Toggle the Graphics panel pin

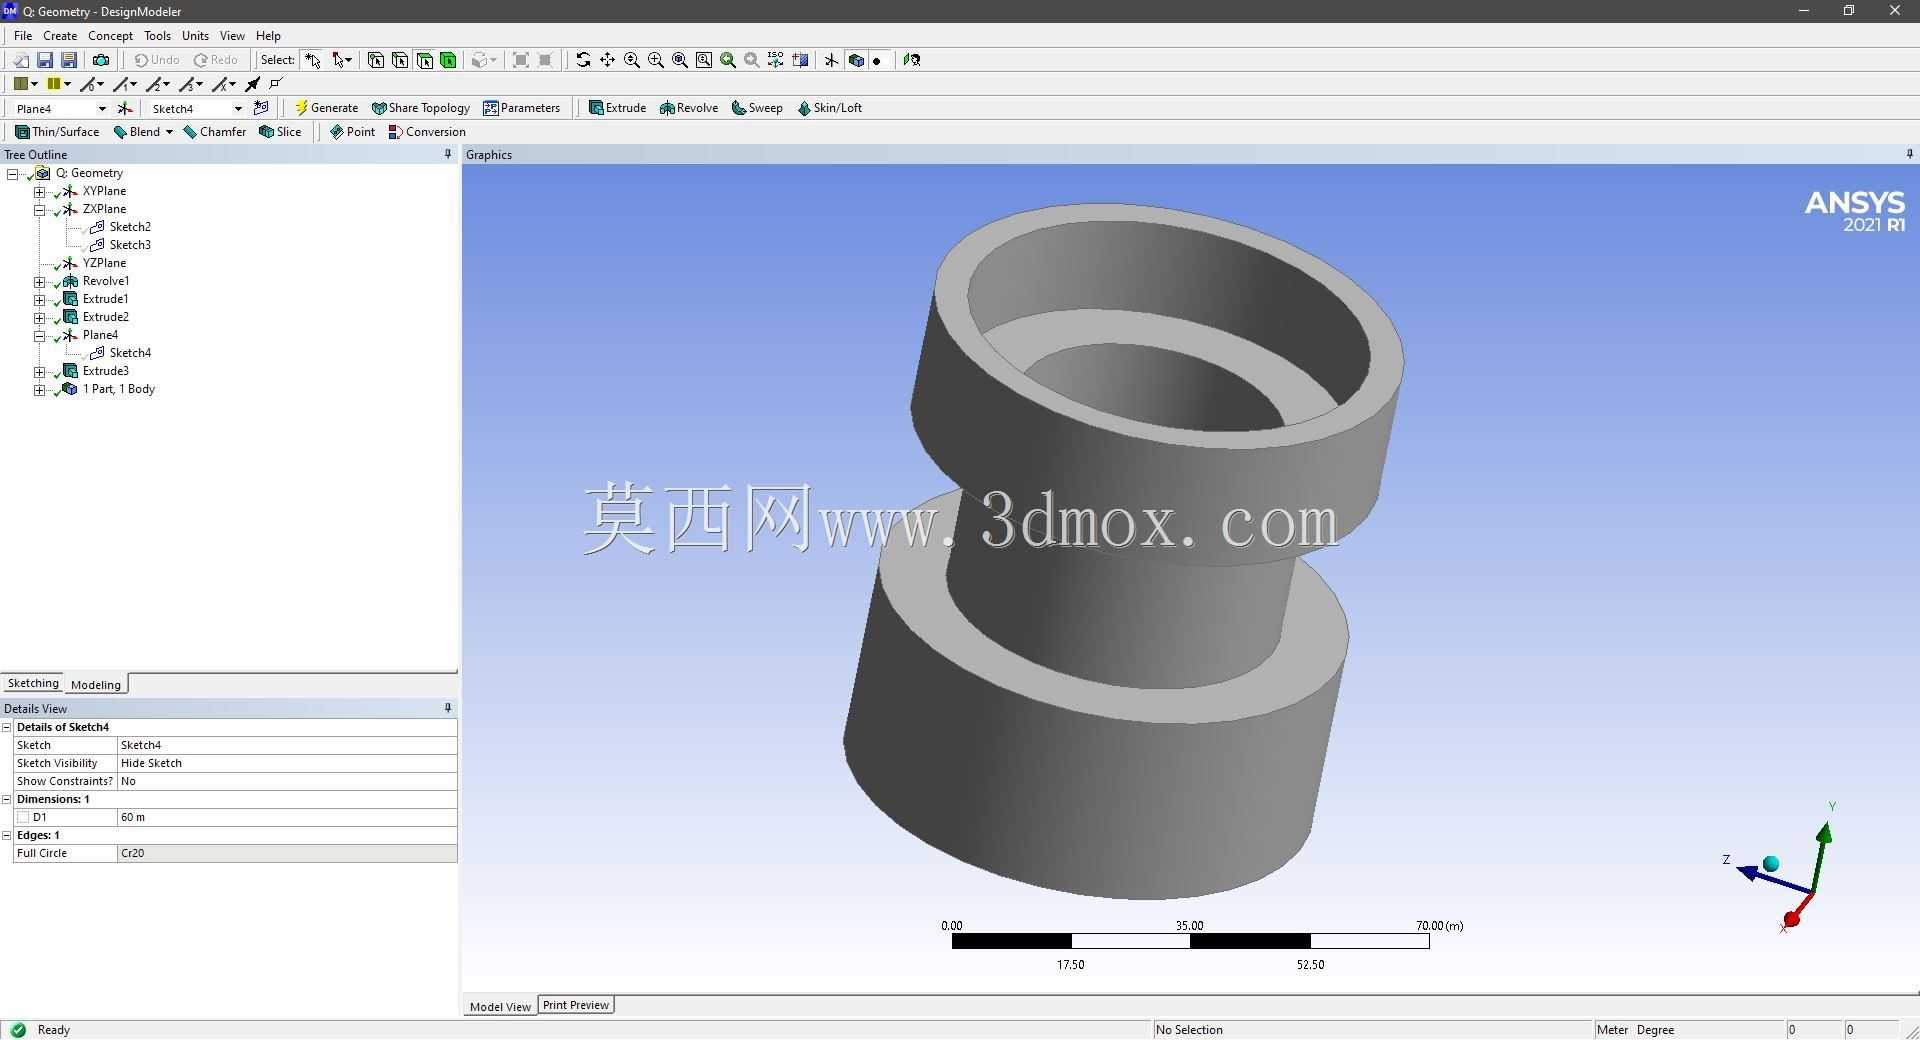1909,154
